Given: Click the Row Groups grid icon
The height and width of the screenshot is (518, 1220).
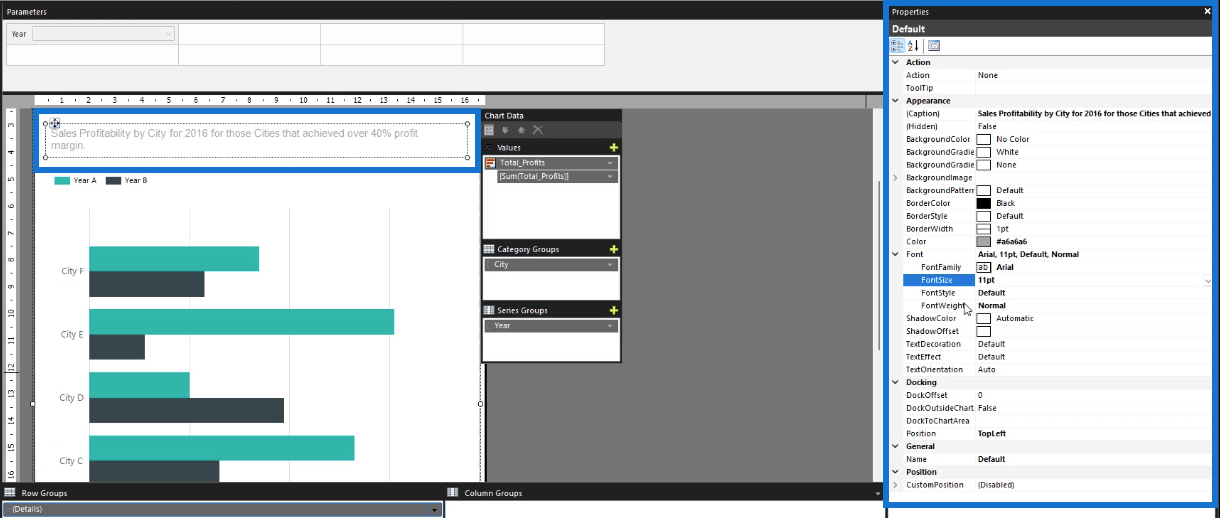Looking at the screenshot, I should pyautogui.click(x=9, y=493).
